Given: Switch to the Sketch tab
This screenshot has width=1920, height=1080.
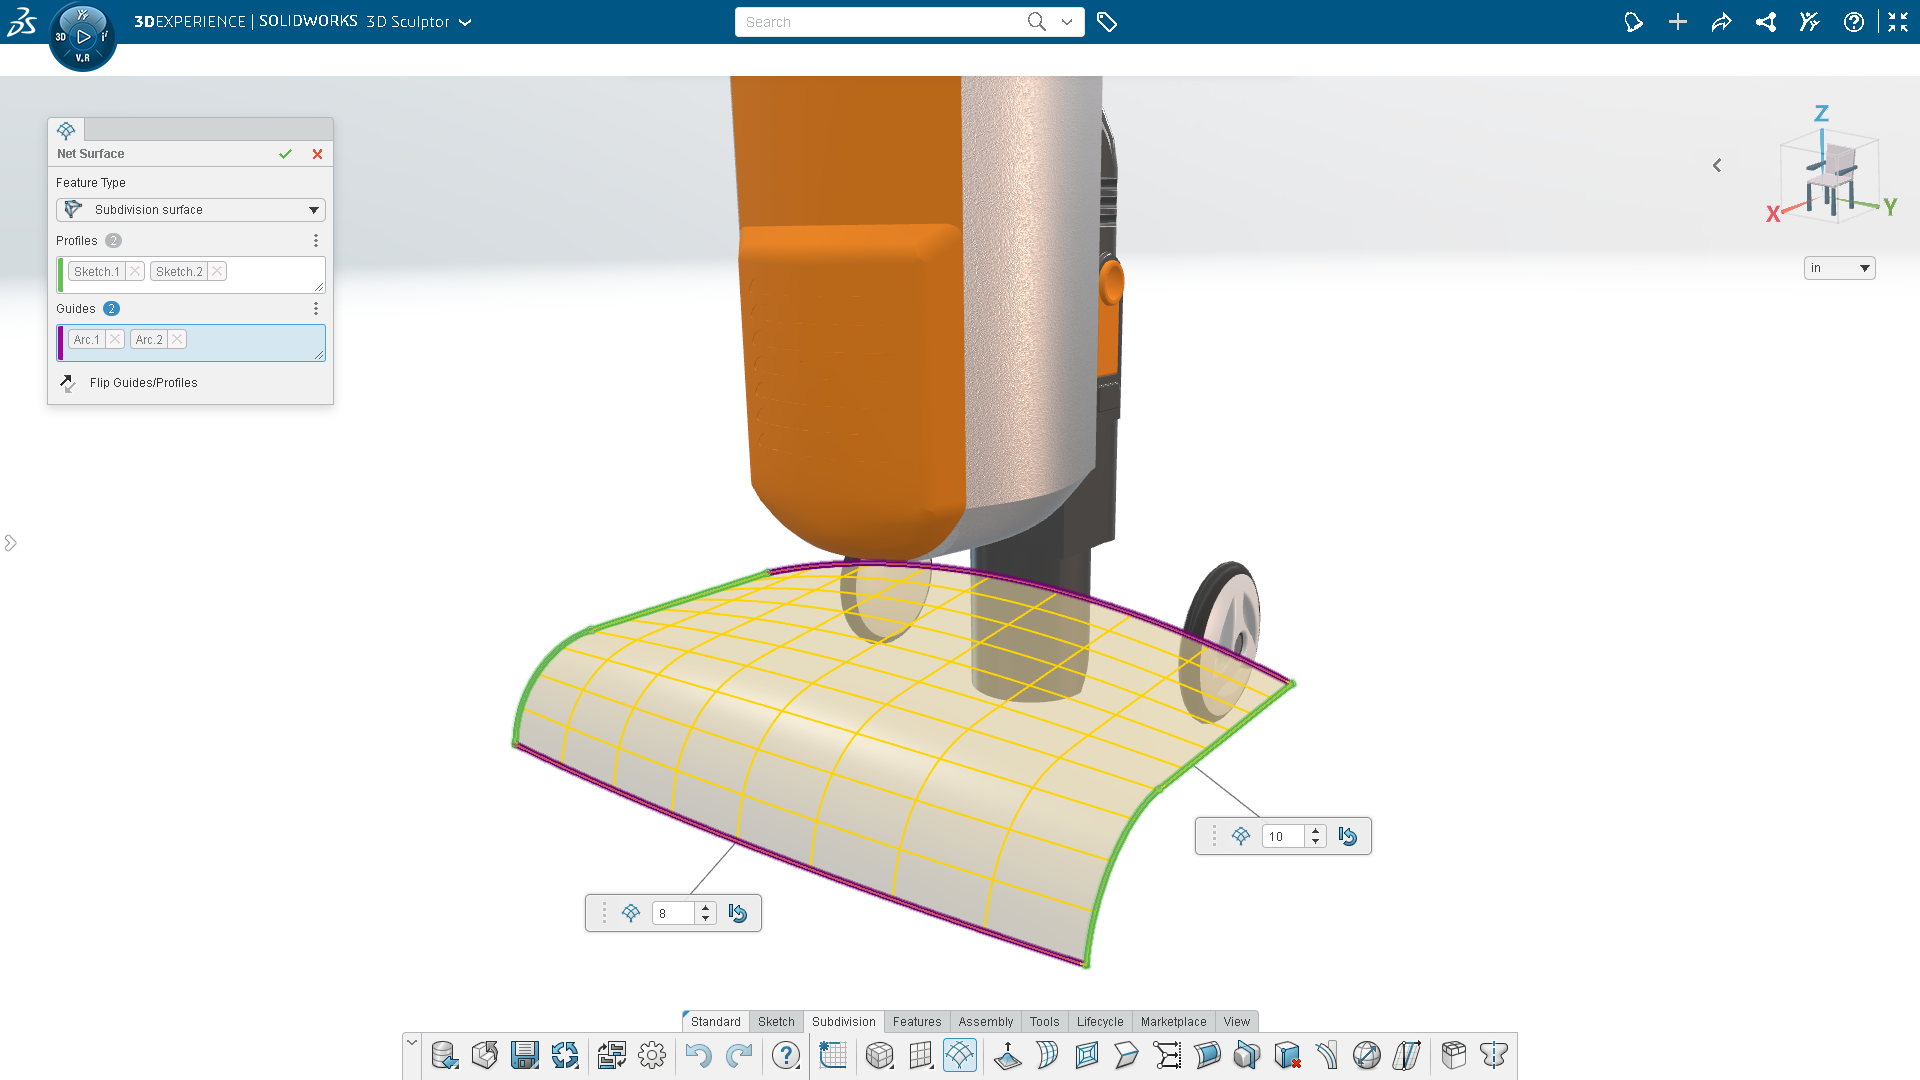Looking at the screenshot, I should coord(776,1021).
